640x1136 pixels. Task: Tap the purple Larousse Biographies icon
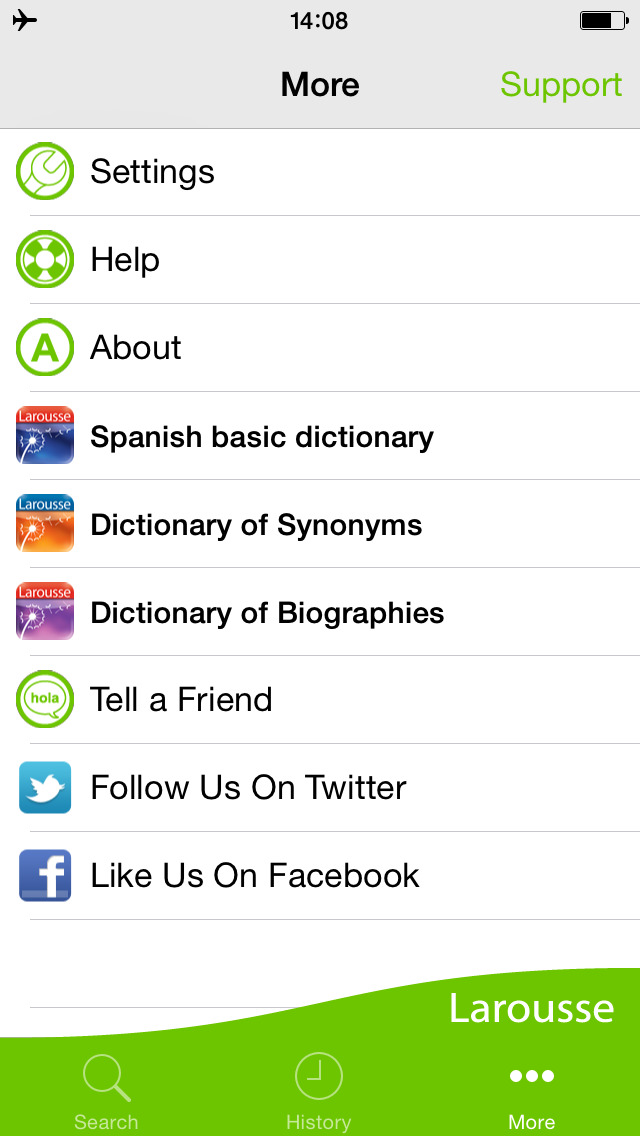45,612
